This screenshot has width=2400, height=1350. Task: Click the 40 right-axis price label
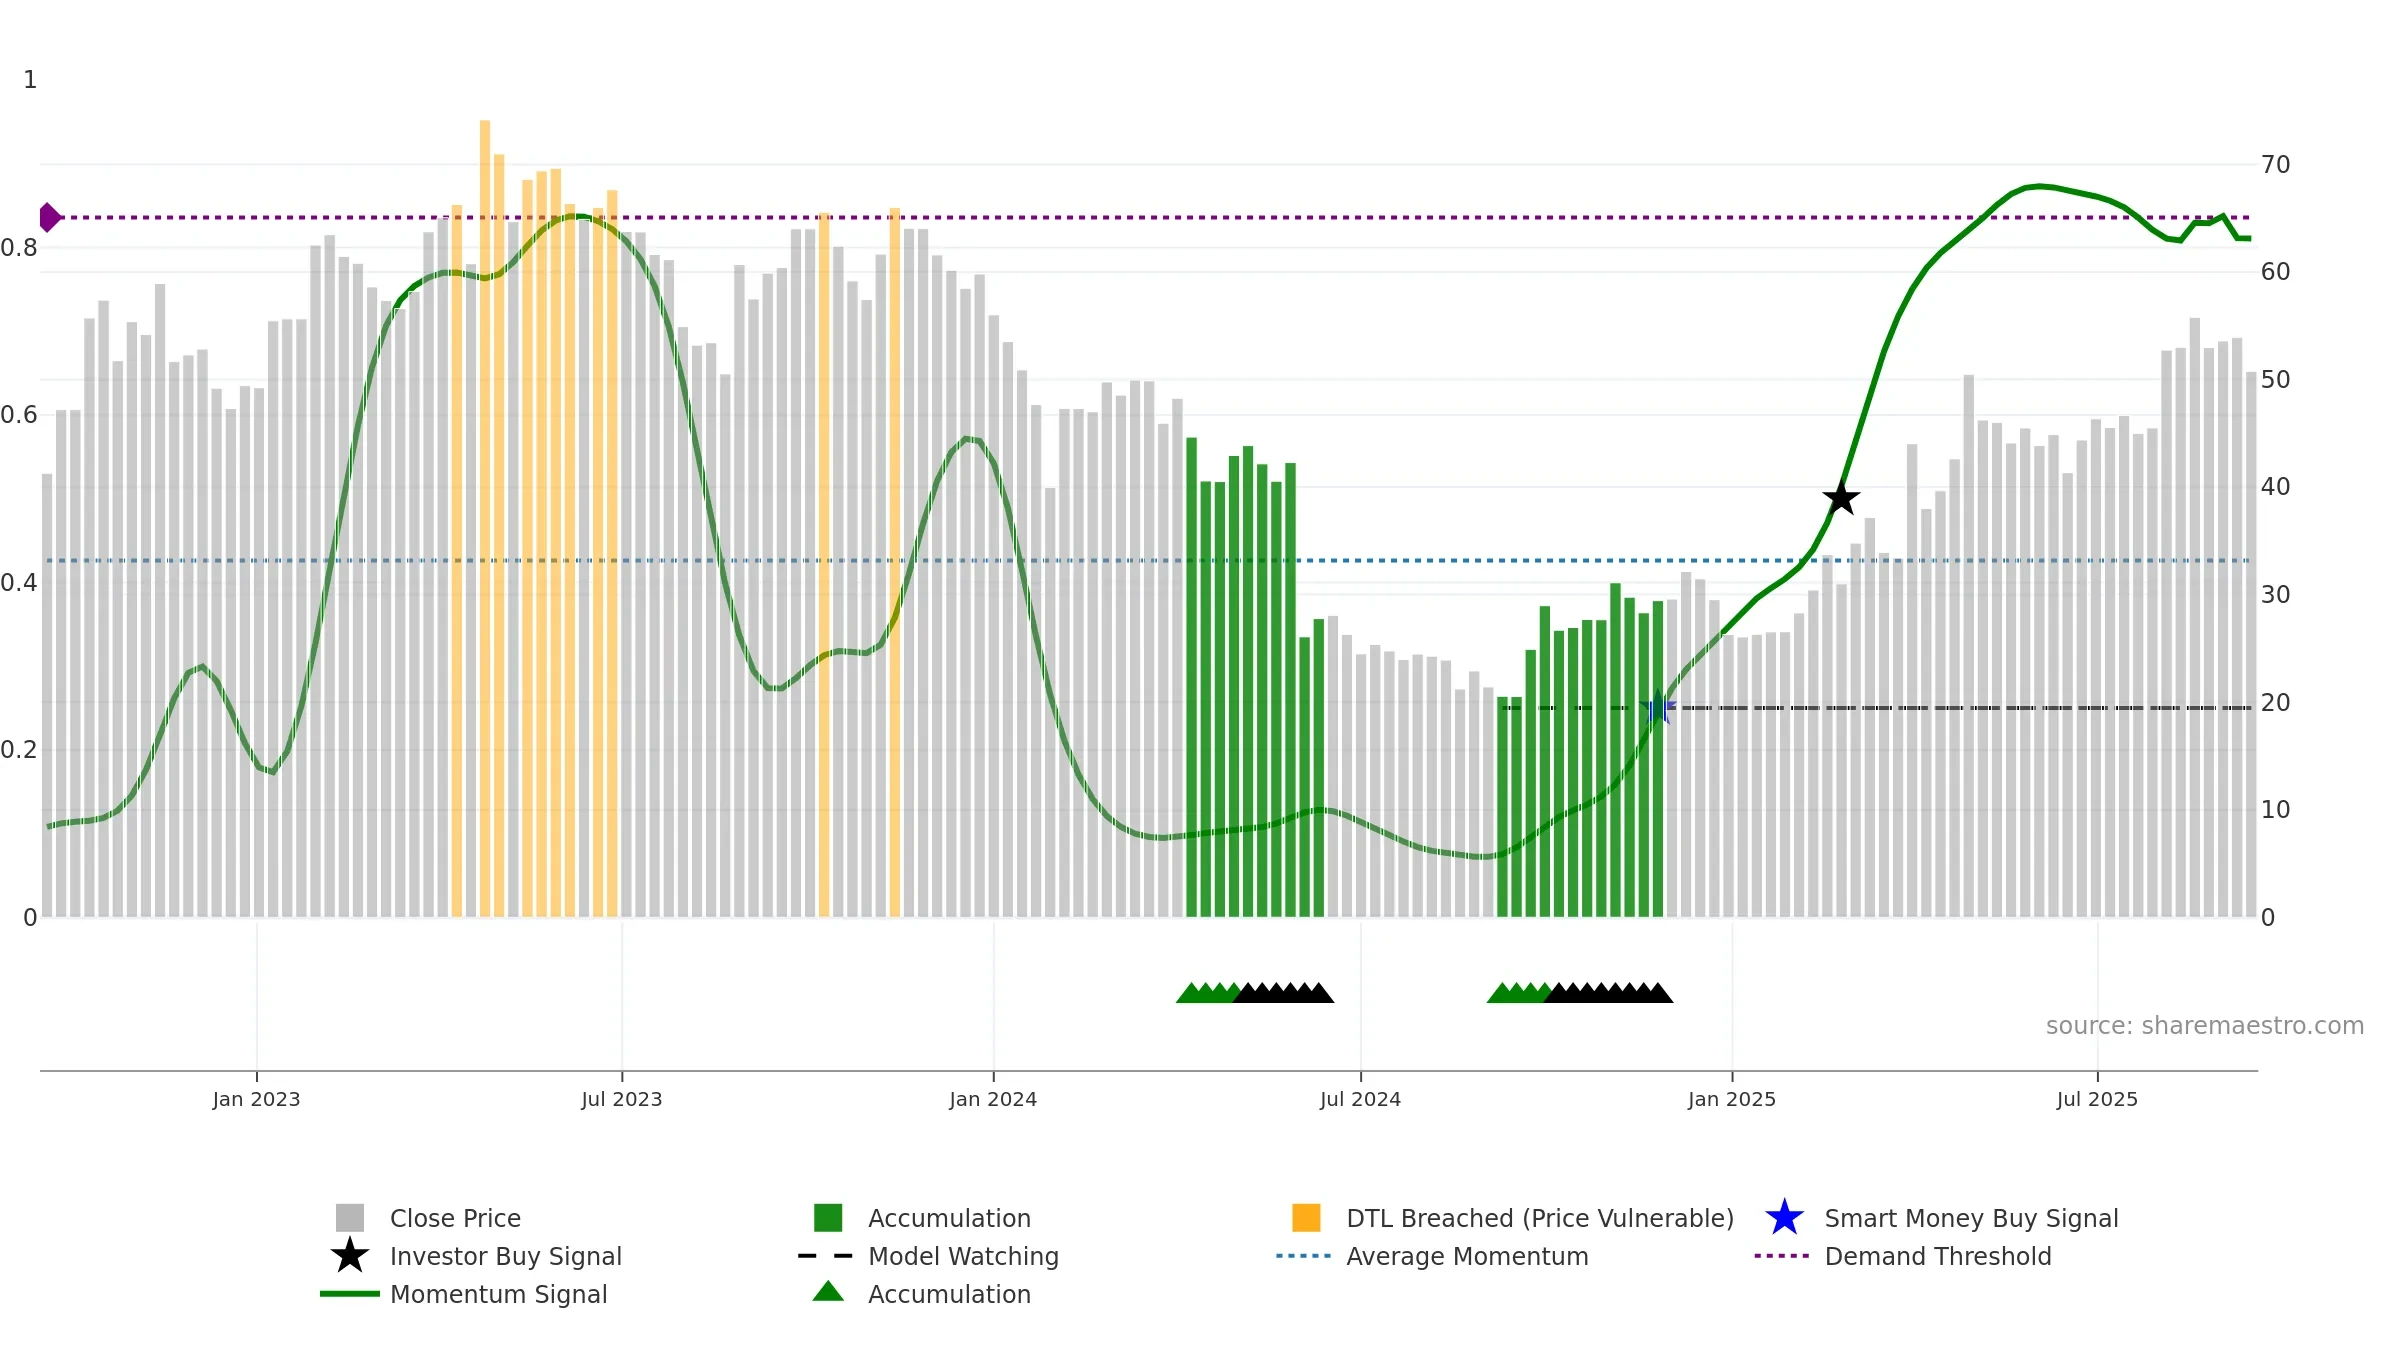click(2275, 487)
